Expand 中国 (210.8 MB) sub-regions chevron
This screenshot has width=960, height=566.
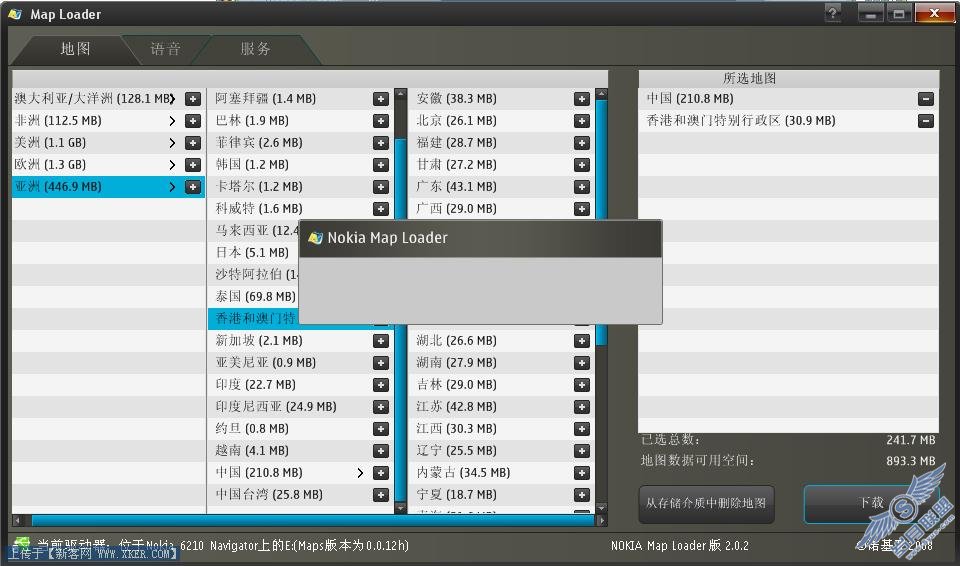[360, 473]
